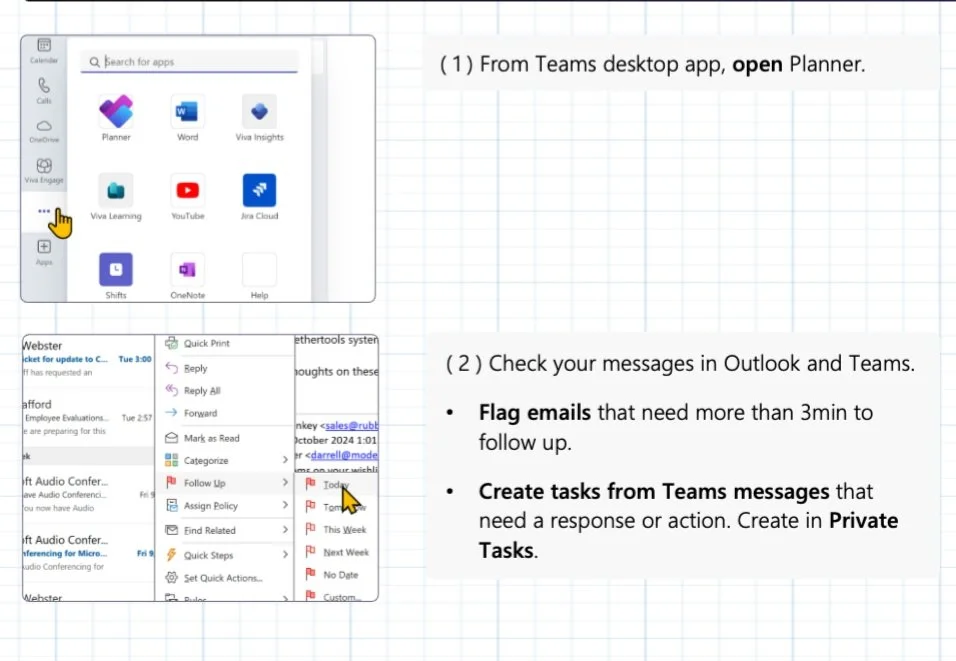Expand the Assign Policy submenu
956x661 pixels.
(x=224, y=506)
